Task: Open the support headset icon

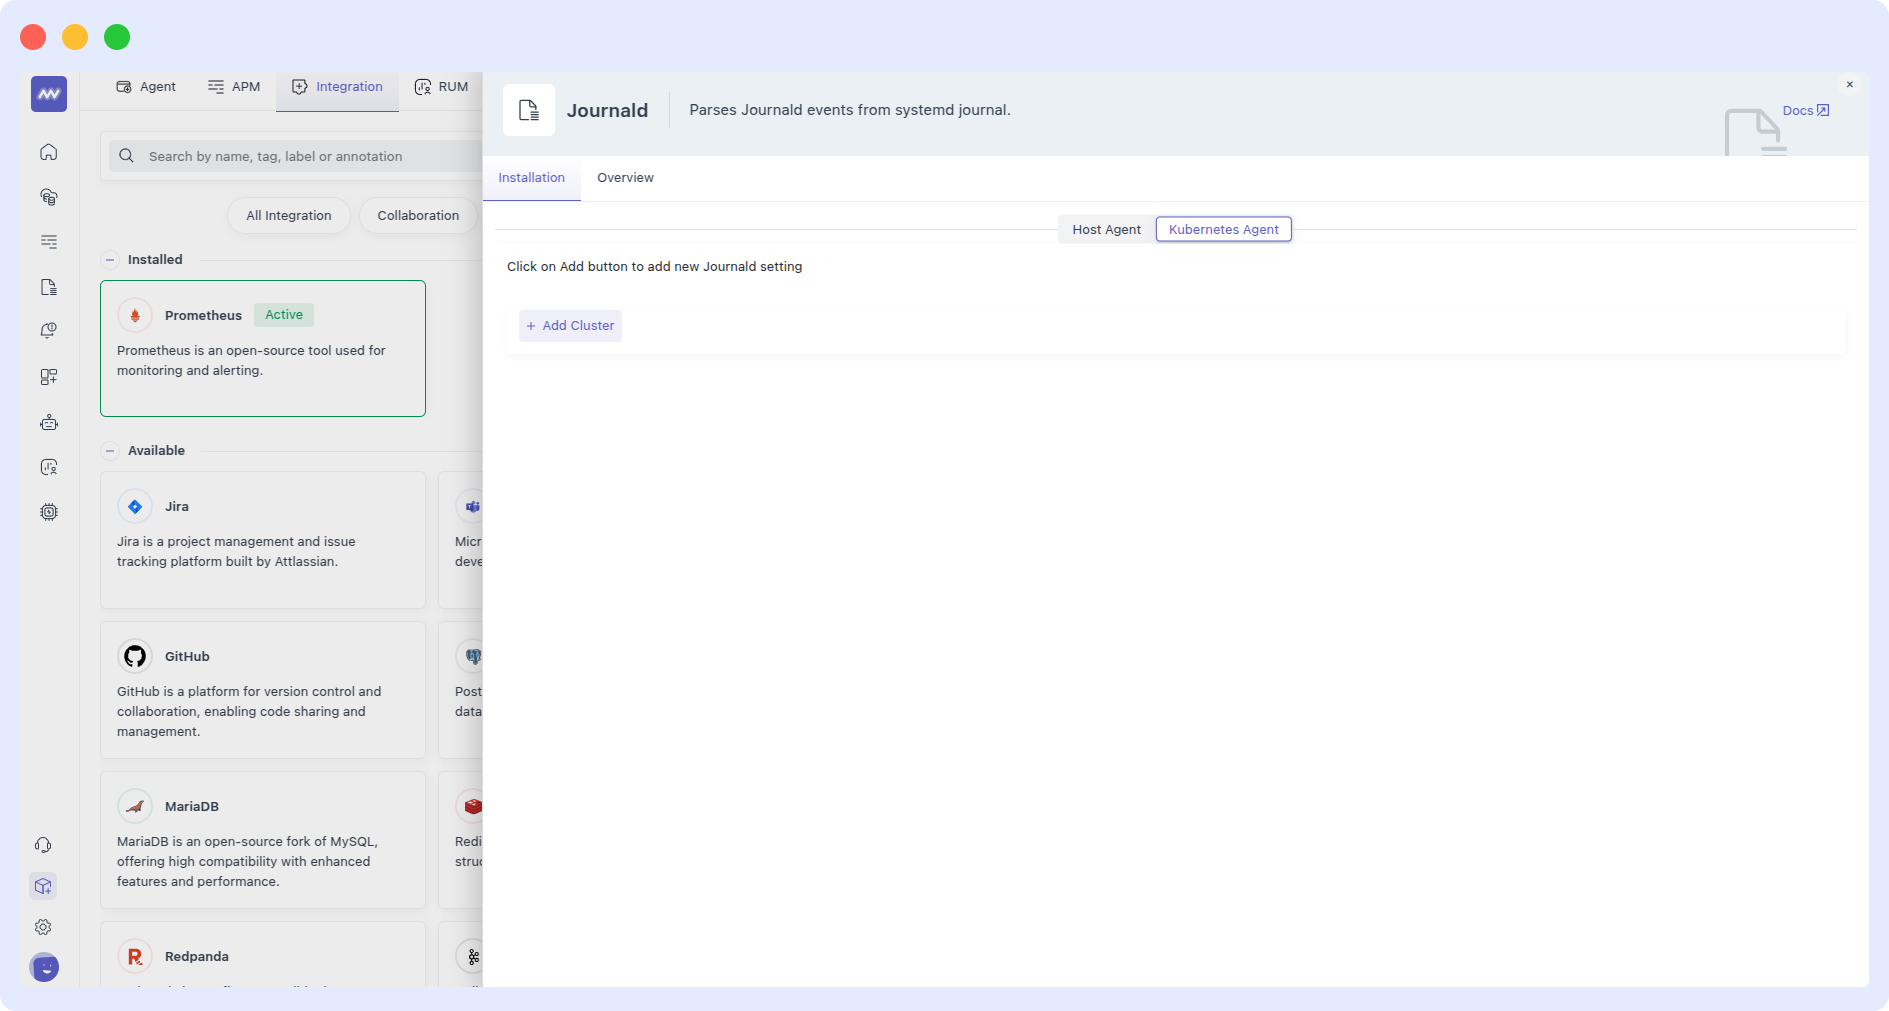Action: coord(43,845)
